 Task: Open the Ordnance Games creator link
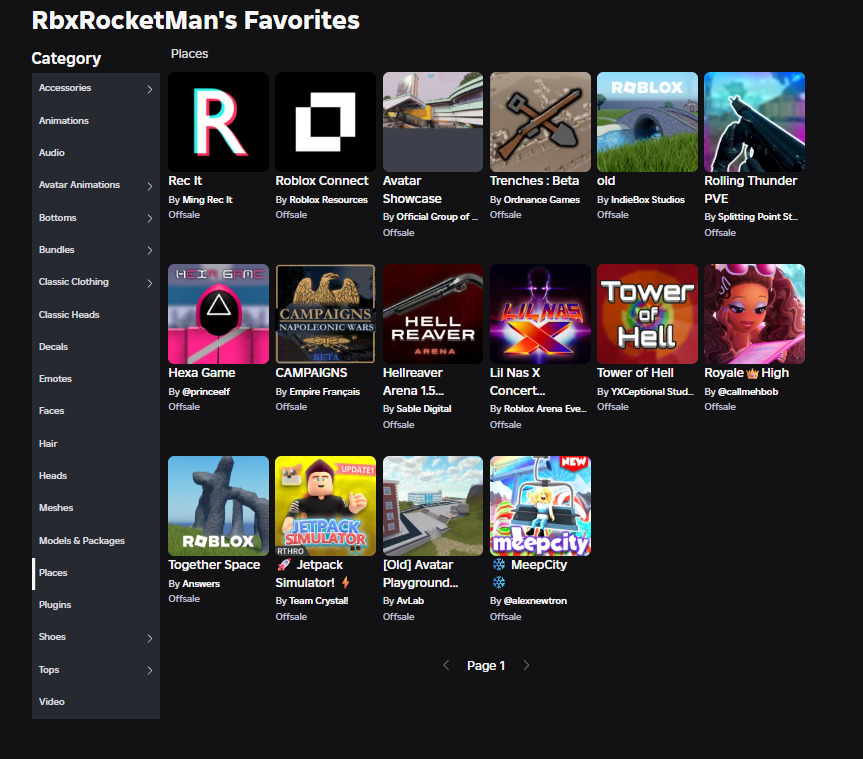click(x=542, y=200)
